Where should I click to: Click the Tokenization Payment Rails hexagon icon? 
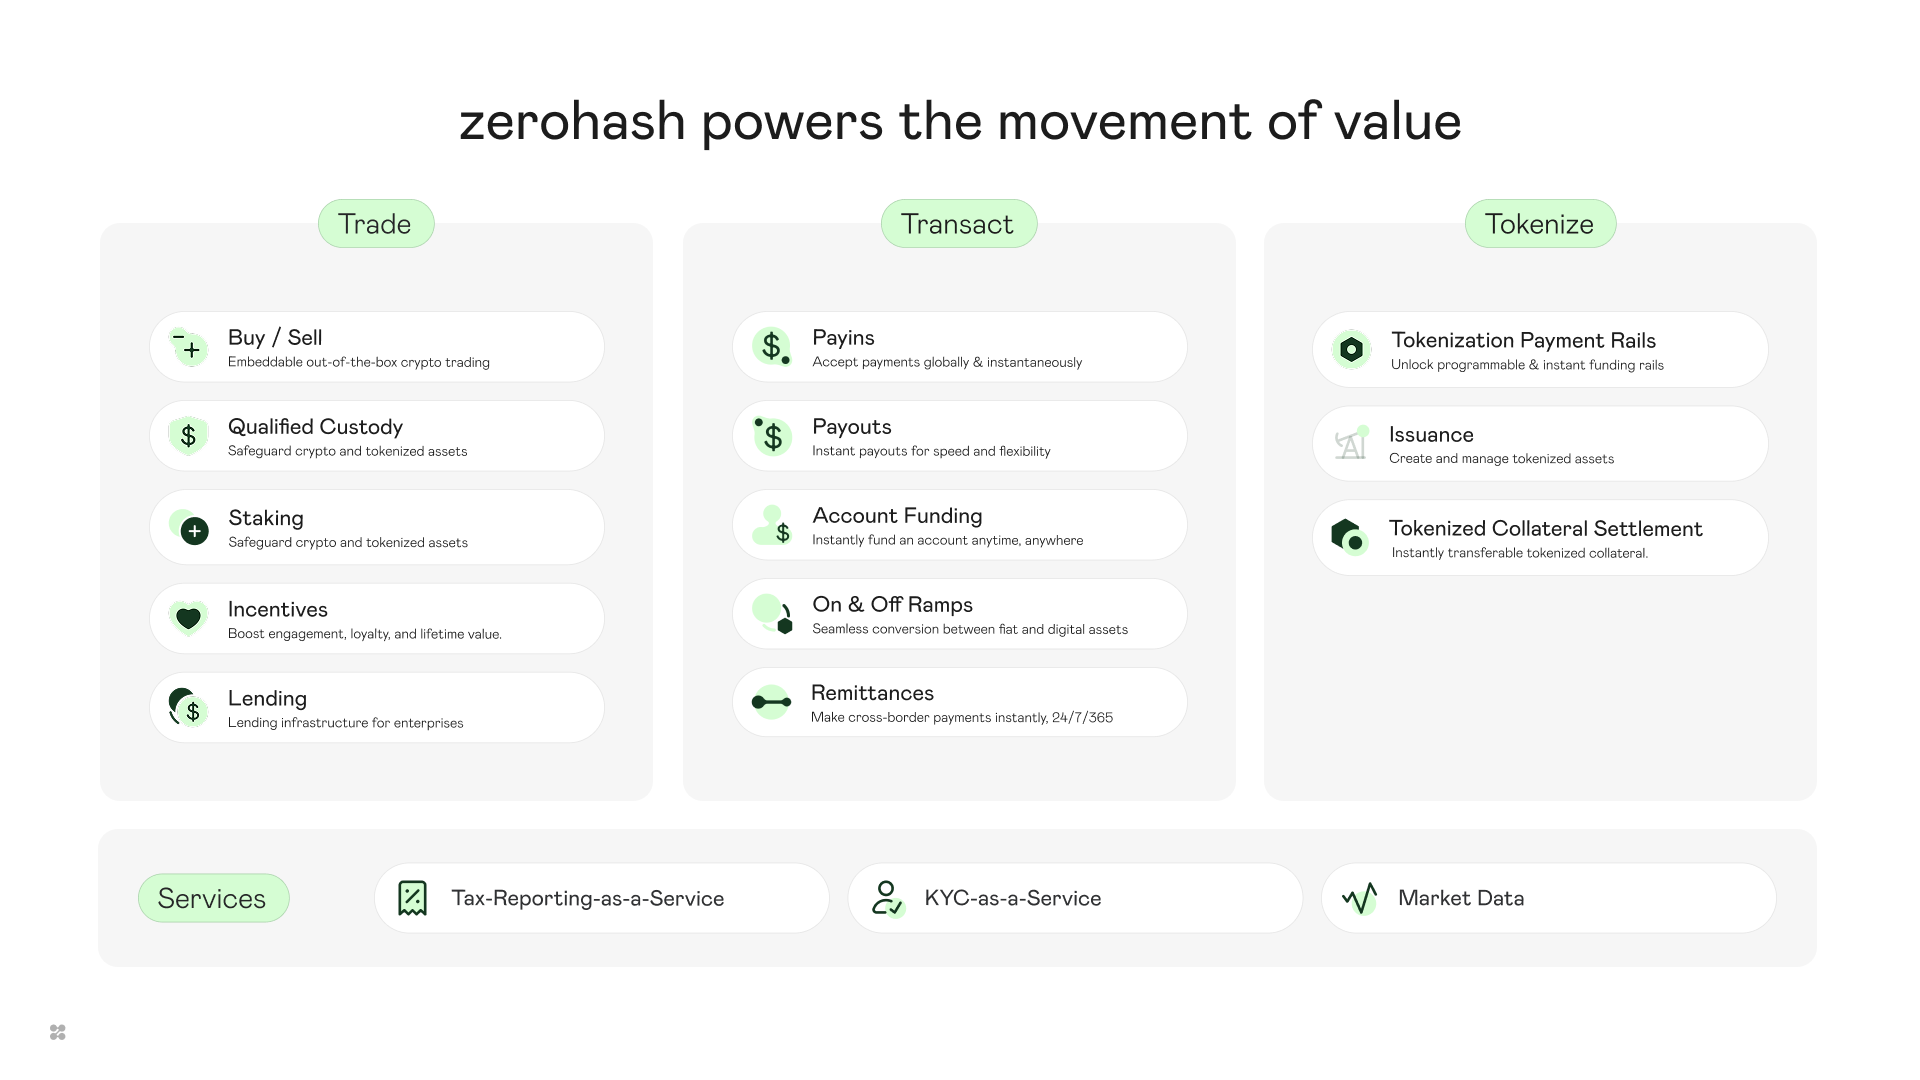[1351, 349]
